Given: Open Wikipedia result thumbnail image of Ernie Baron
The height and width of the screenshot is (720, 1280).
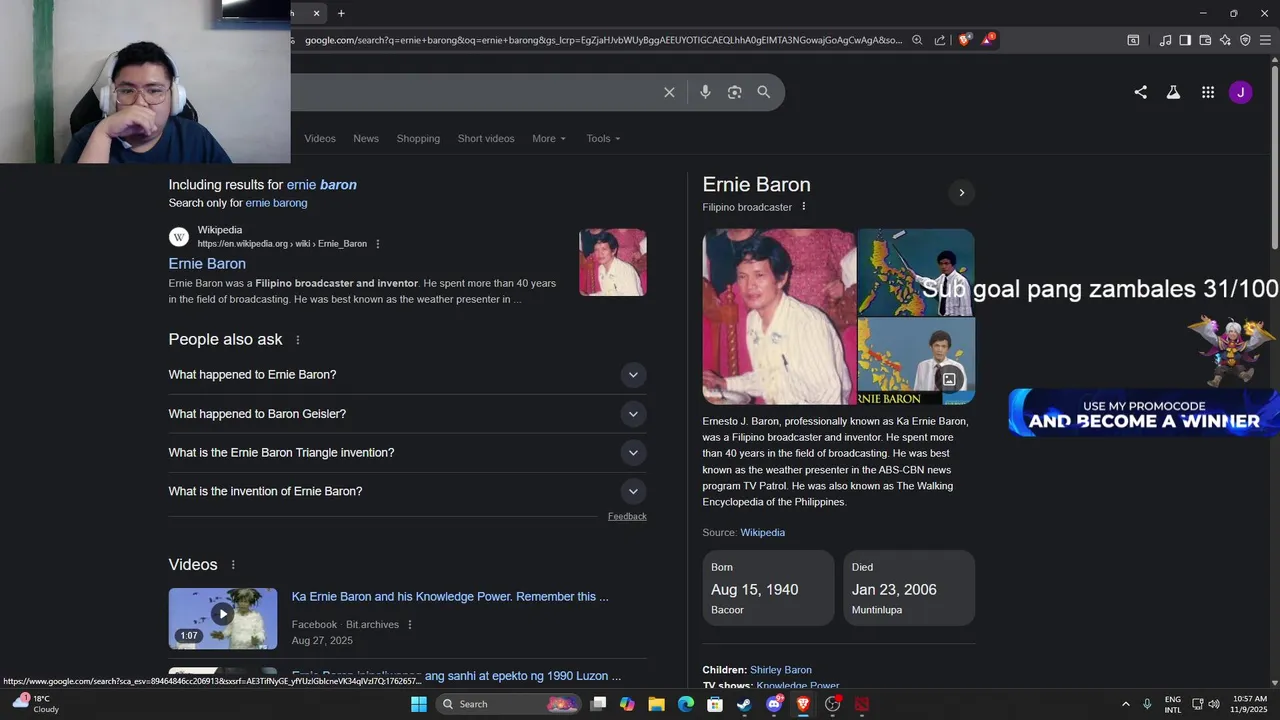Looking at the screenshot, I should pos(613,262).
